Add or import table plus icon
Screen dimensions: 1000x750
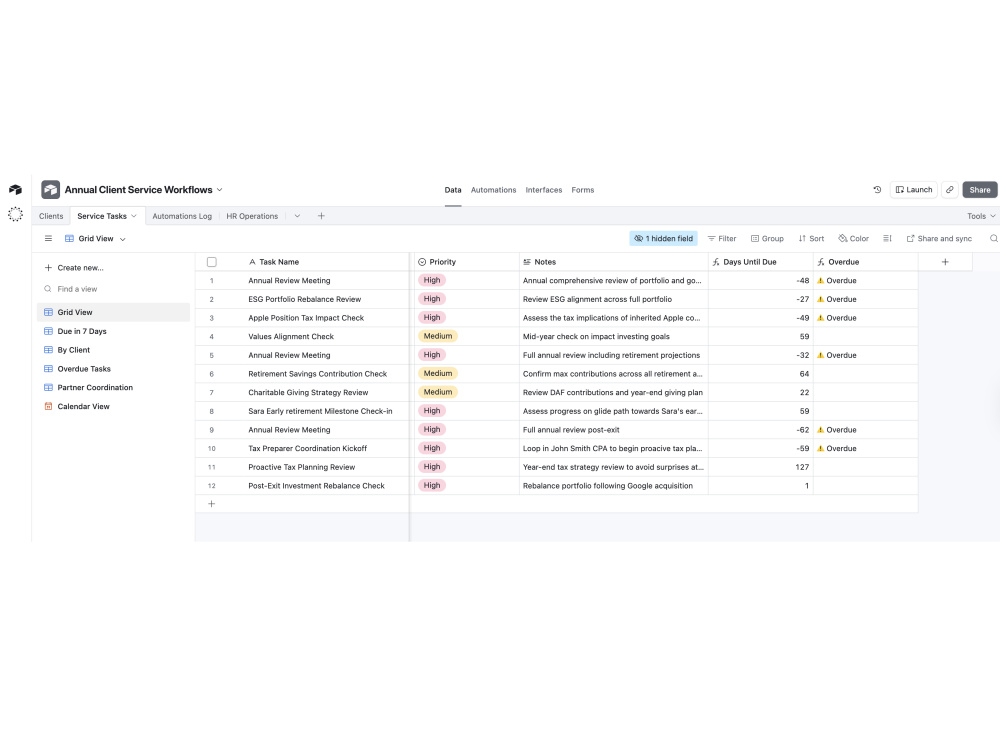(321, 216)
